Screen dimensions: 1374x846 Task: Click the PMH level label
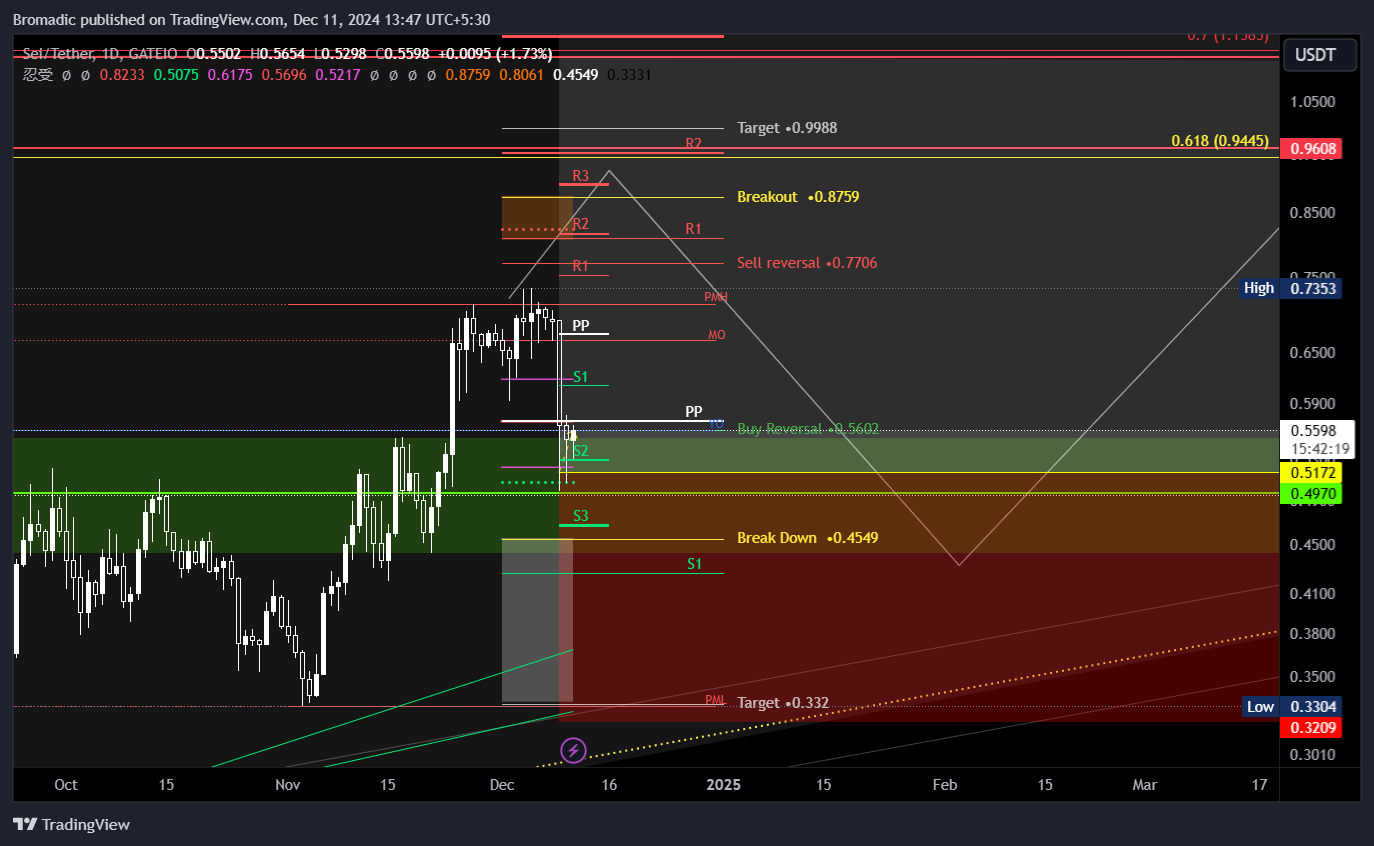(x=716, y=297)
